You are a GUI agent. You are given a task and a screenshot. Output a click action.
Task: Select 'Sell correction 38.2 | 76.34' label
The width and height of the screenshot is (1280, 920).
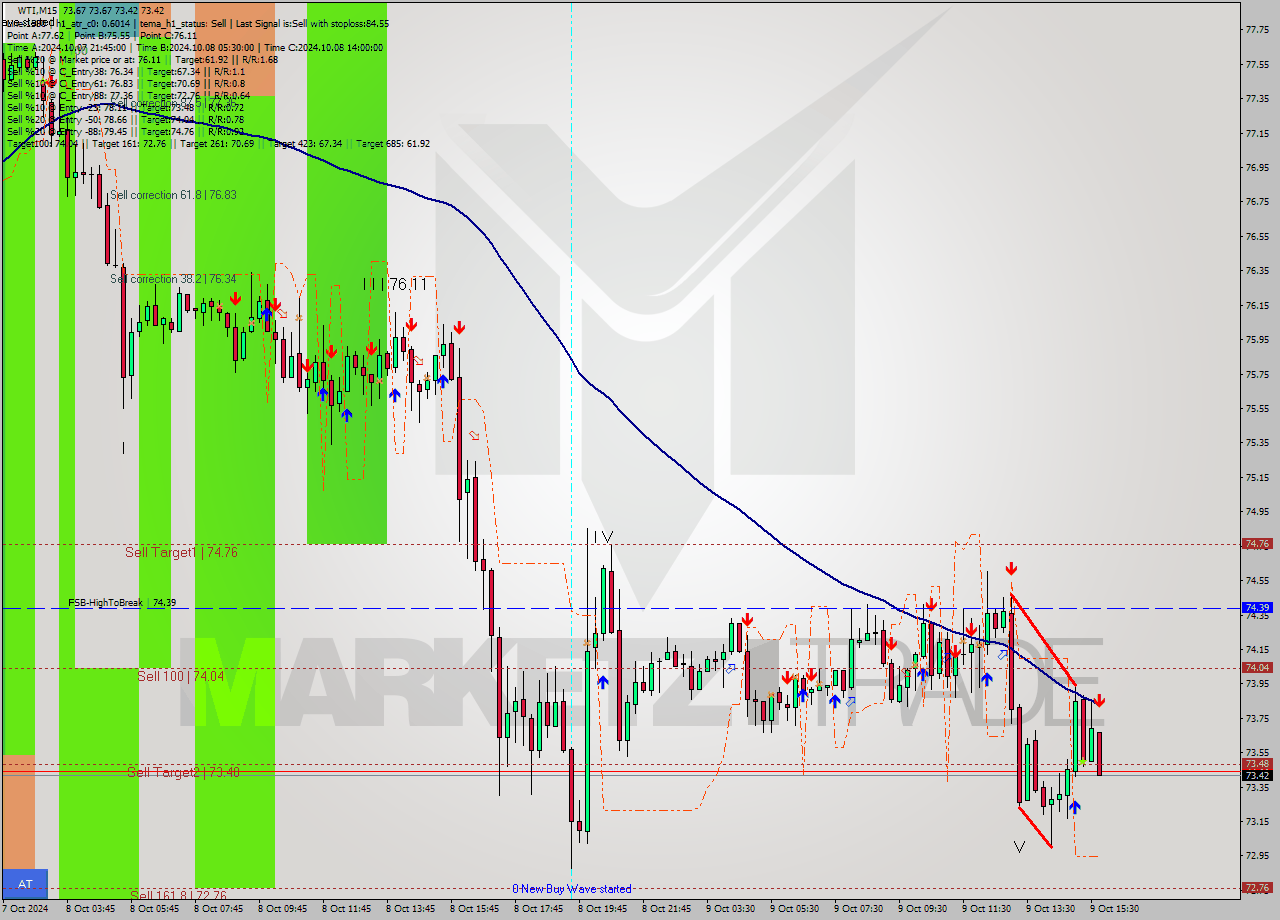pos(173,279)
